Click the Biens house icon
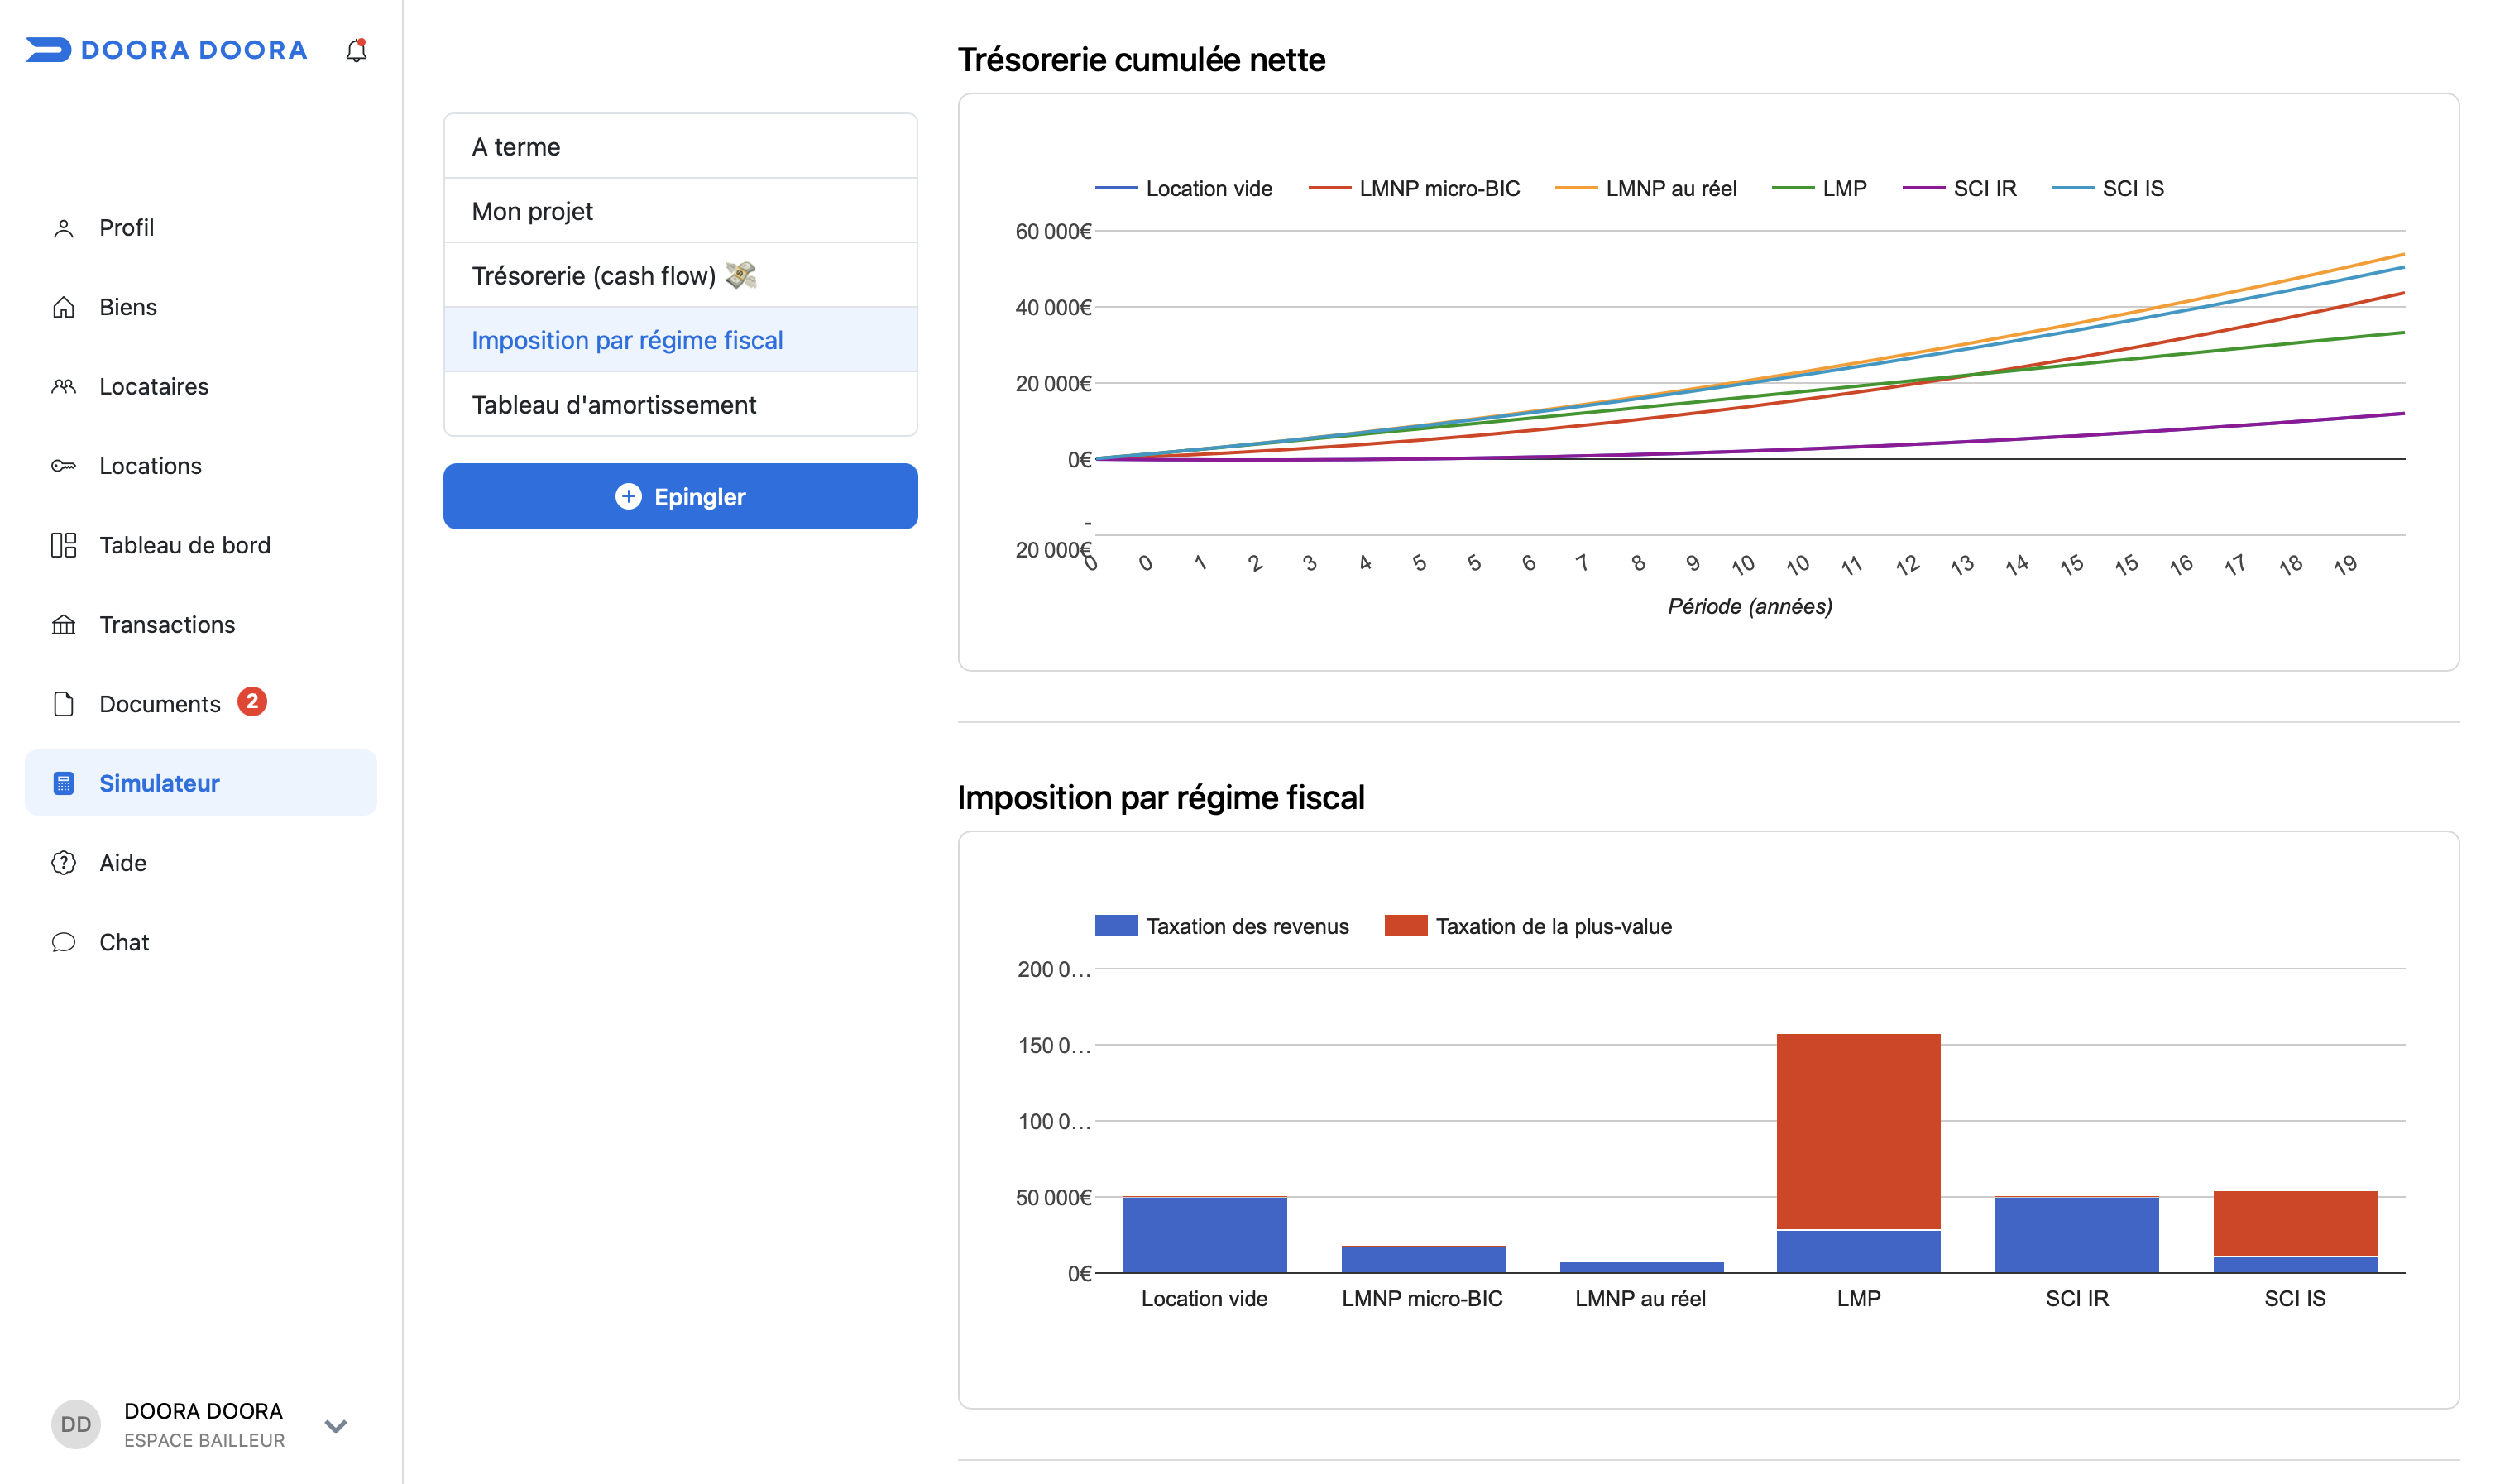2500x1484 pixels. click(x=63, y=307)
